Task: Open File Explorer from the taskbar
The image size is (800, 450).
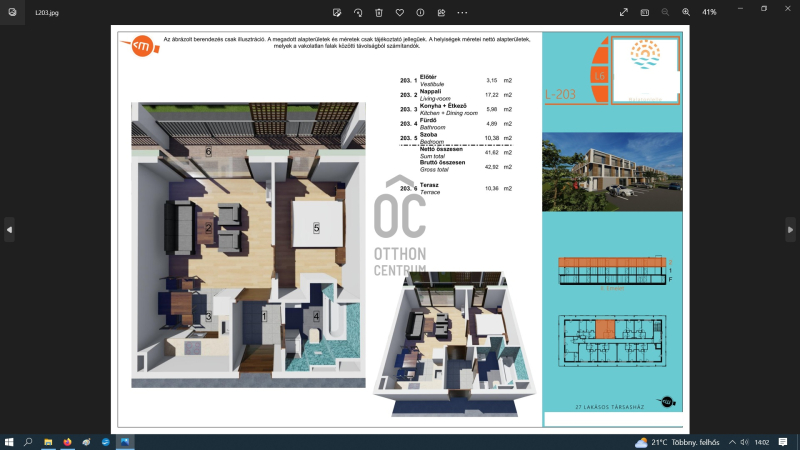Action: [x=48, y=441]
